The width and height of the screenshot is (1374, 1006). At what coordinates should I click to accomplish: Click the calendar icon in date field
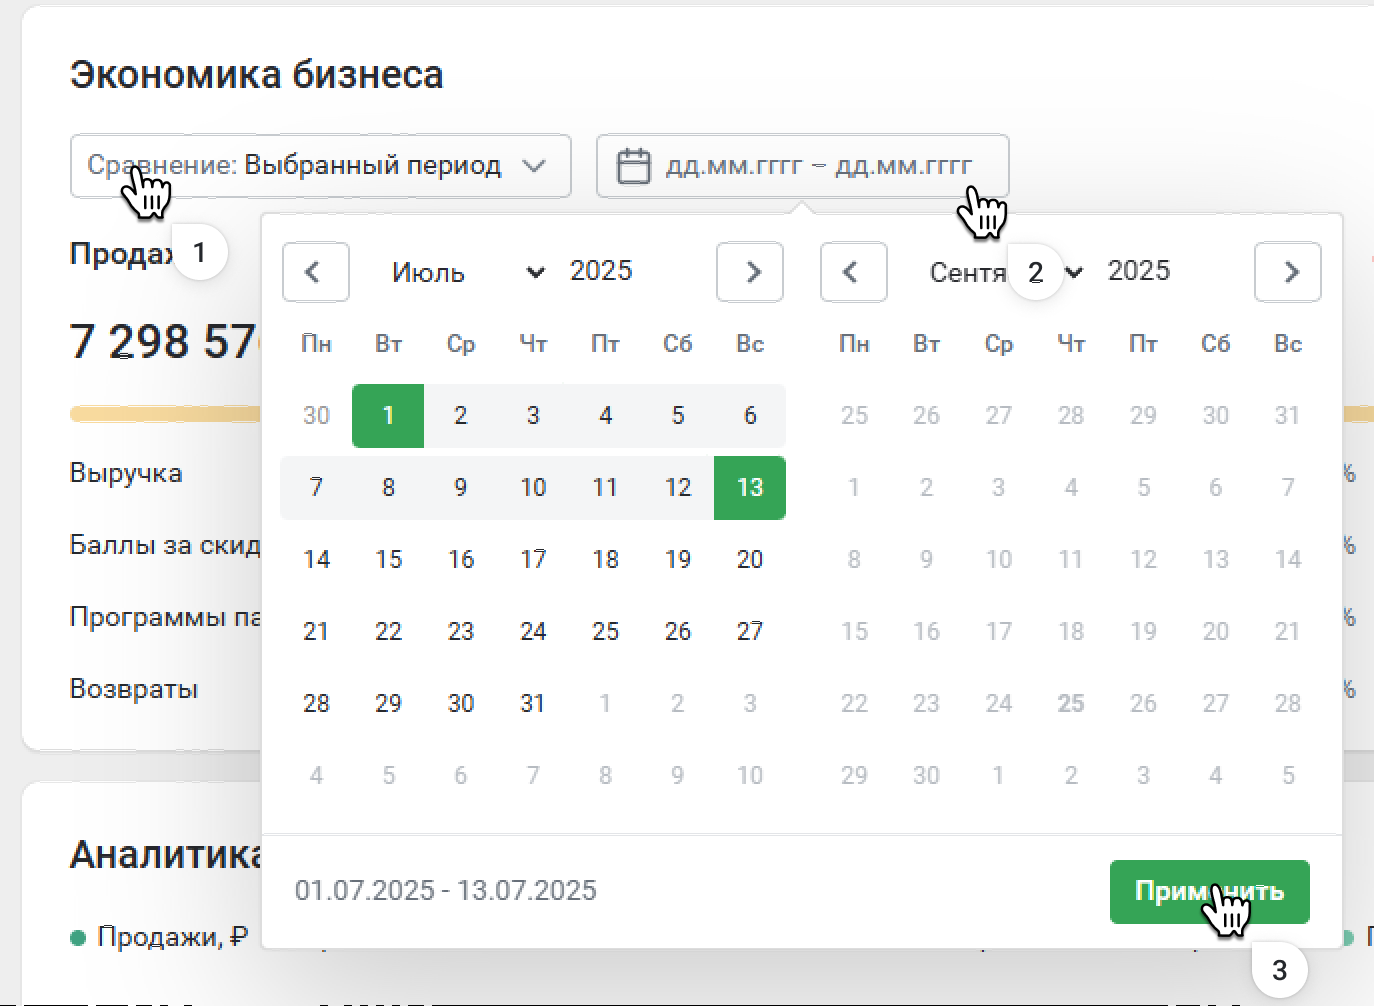[633, 166]
